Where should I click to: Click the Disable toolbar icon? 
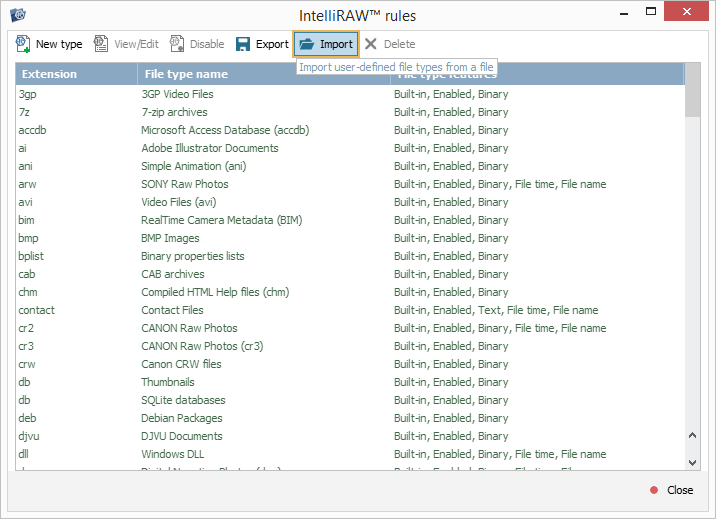tap(178, 44)
